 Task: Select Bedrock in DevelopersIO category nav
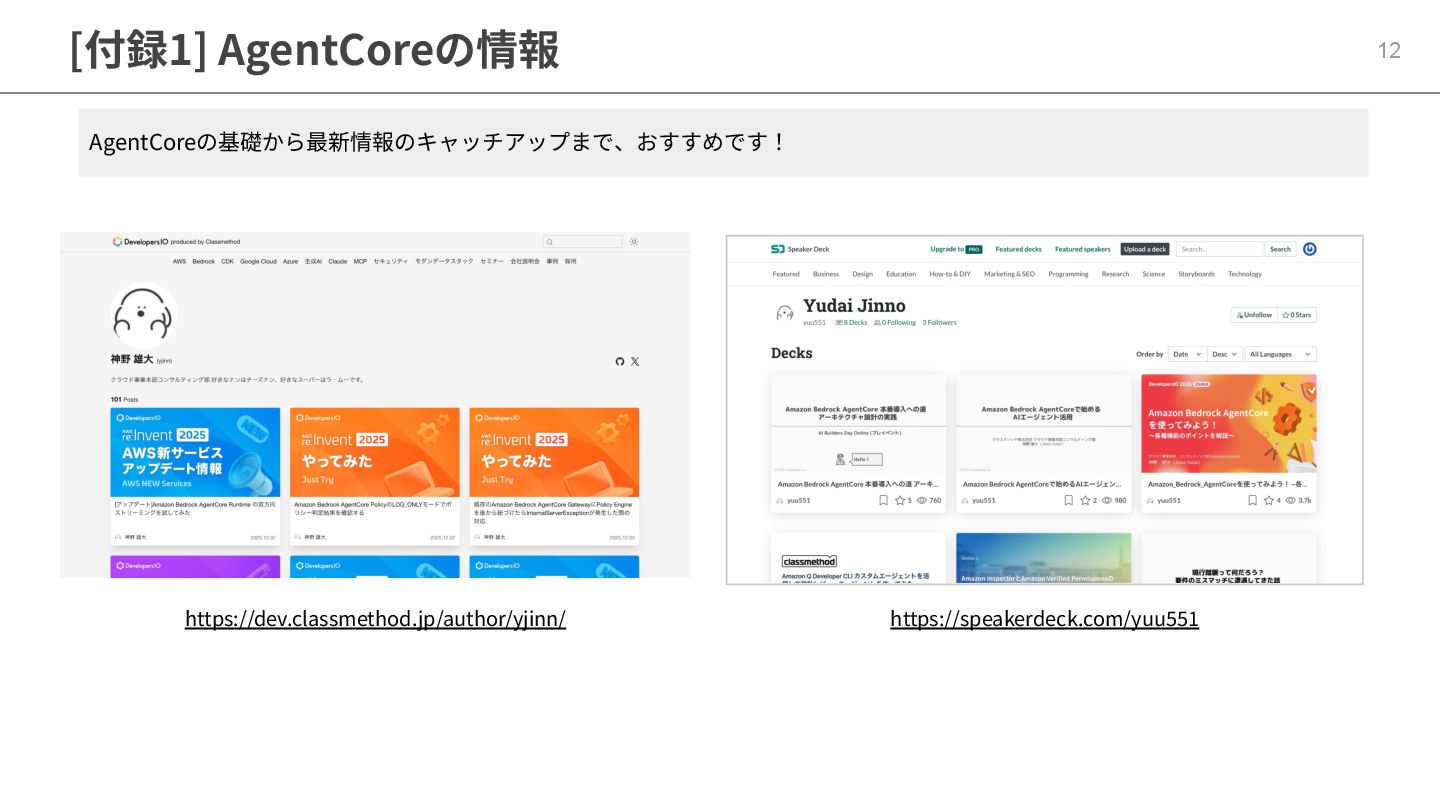tap(203, 261)
